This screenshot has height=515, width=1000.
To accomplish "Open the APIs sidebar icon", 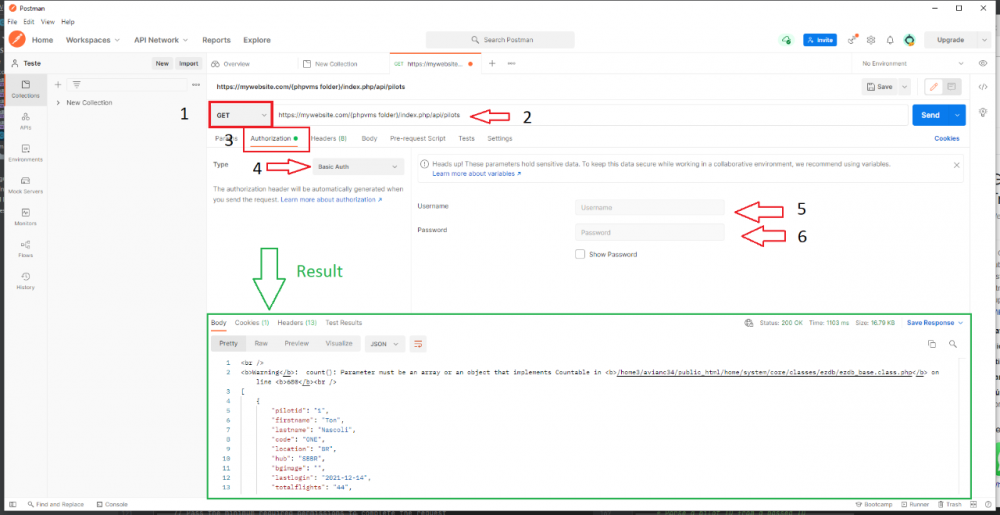I will (26, 121).
